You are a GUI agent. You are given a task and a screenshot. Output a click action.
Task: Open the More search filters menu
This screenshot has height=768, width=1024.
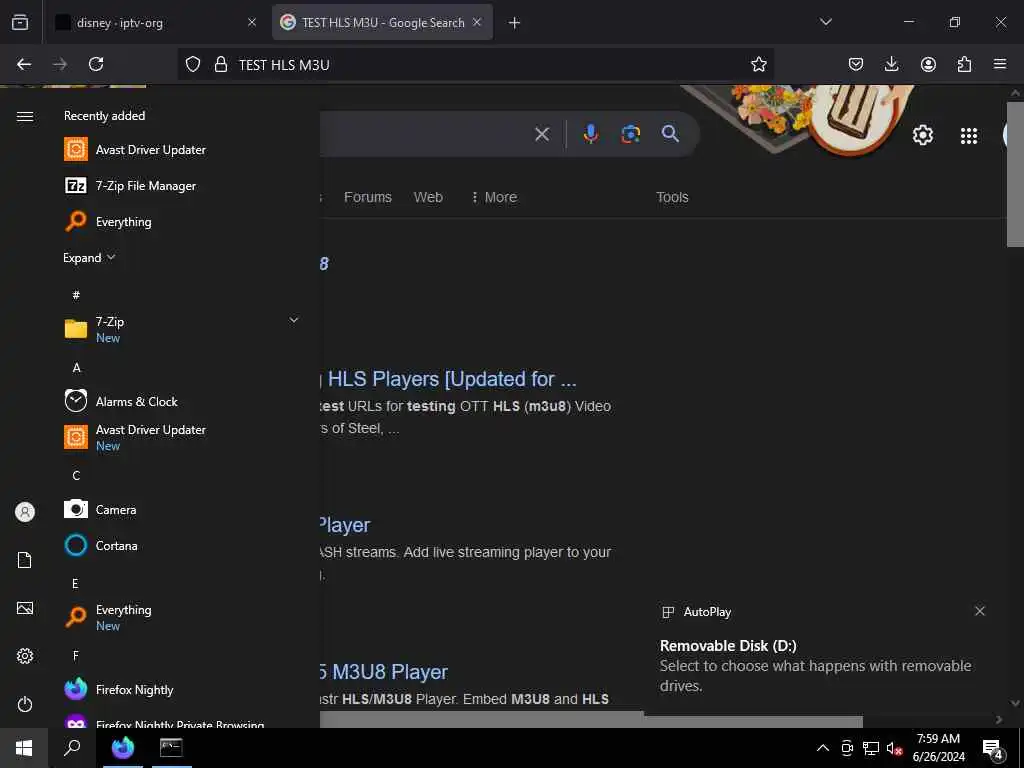click(x=494, y=197)
